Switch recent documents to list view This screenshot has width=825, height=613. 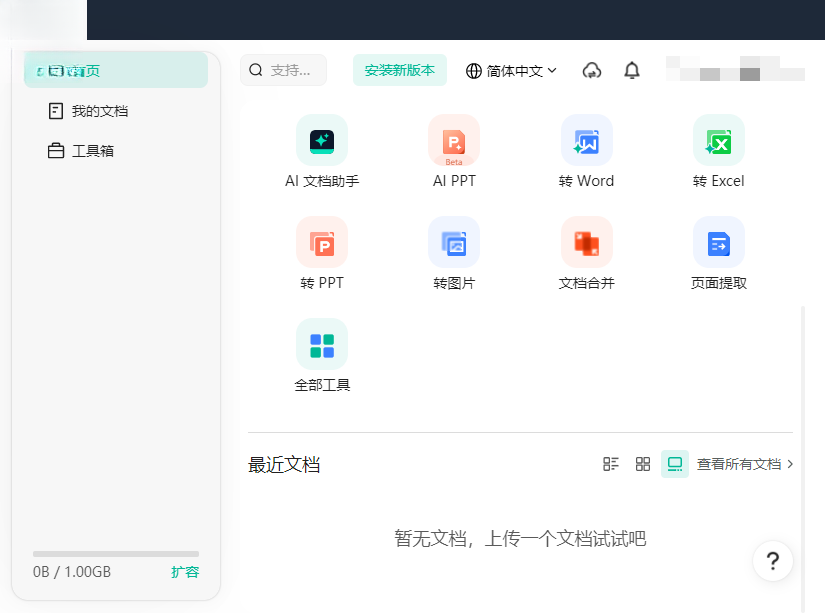pos(610,464)
